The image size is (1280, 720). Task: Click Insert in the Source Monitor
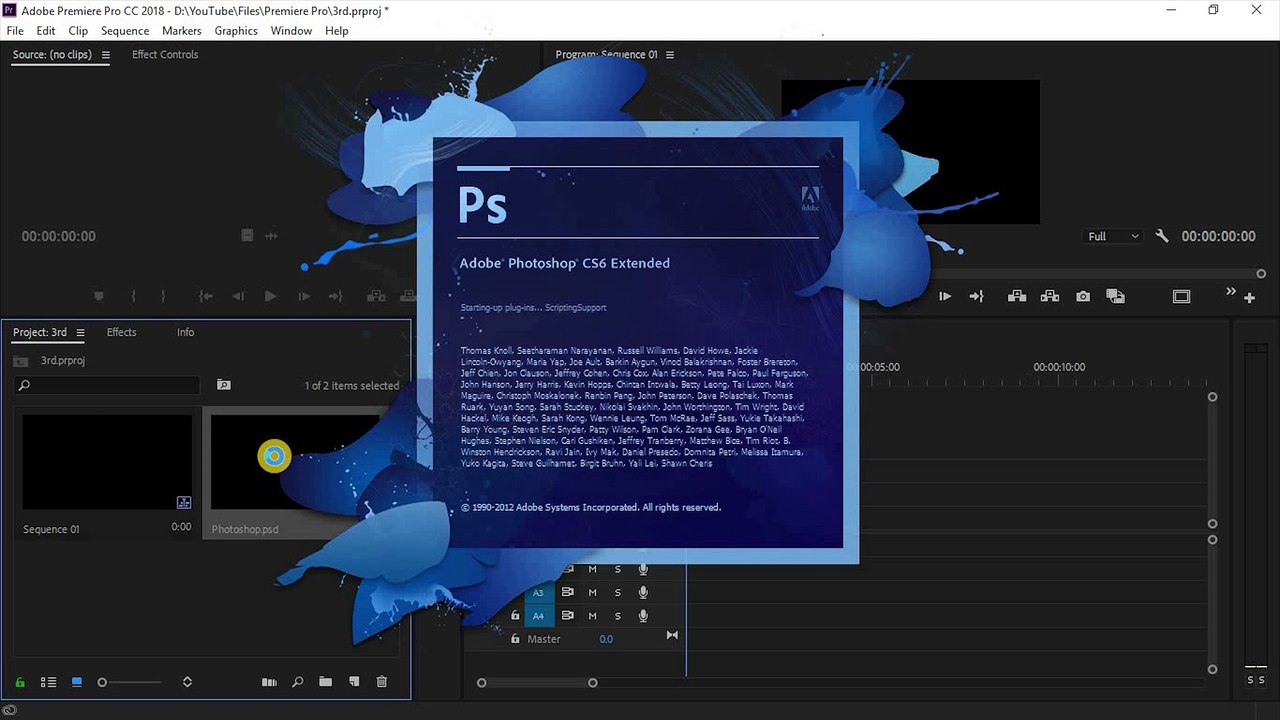pos(376,296)
